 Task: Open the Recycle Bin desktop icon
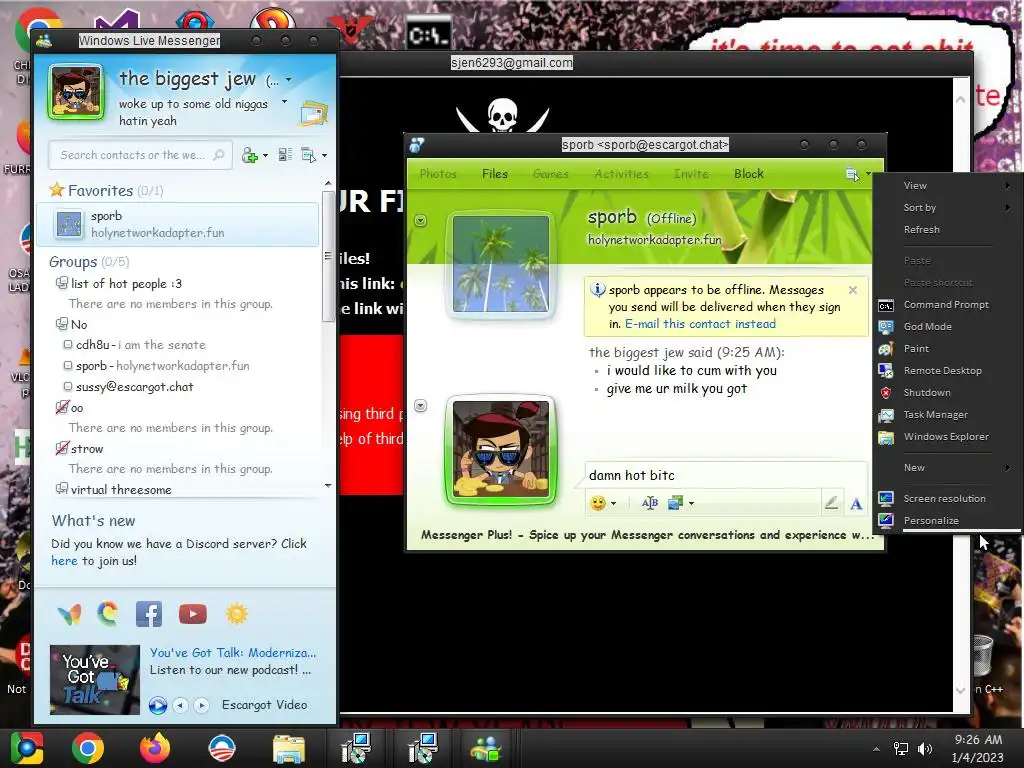pyautogui.click(x=984, y=656)
